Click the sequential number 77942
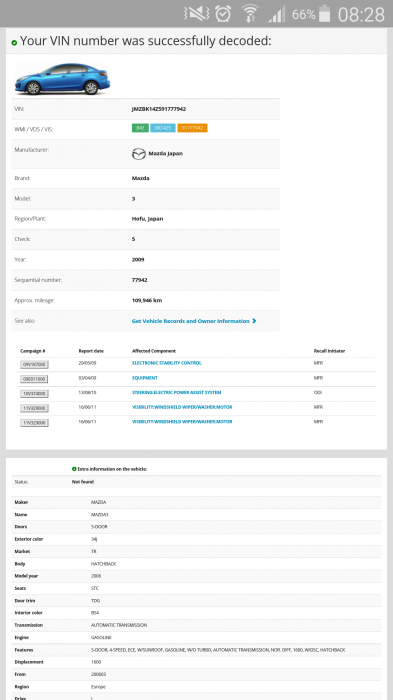 click(139, 280)
